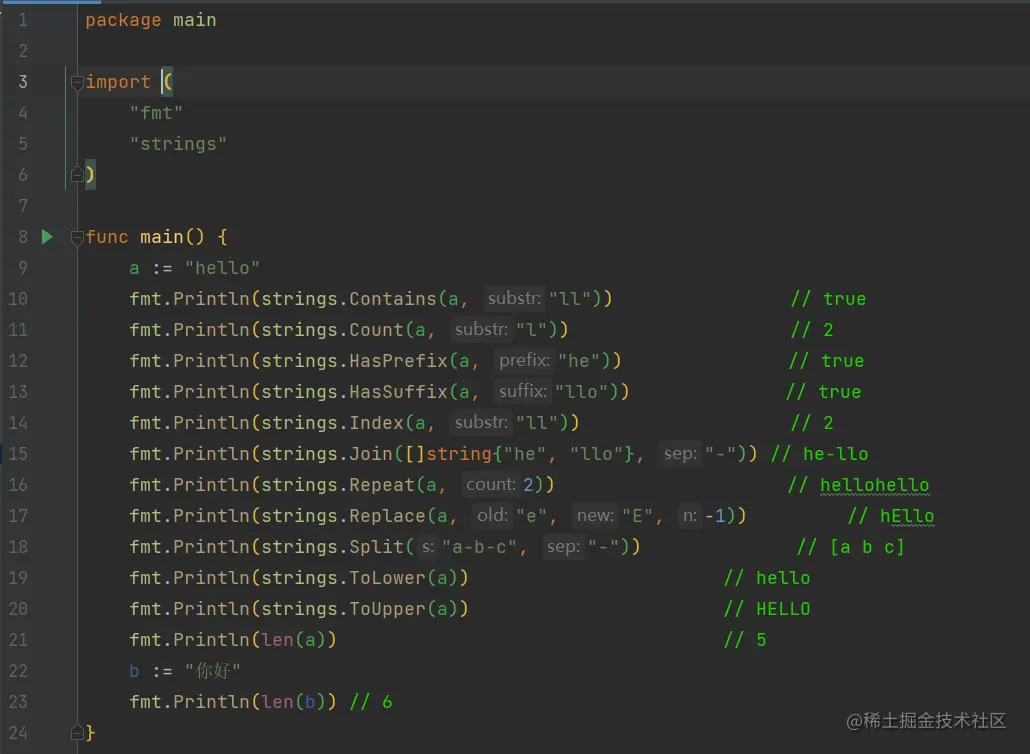Image resolution: width=1030 pixels, height=754 pixels.
Task: Click the "strings" import string
Action: pyautogui.click(x=178, y=144)
